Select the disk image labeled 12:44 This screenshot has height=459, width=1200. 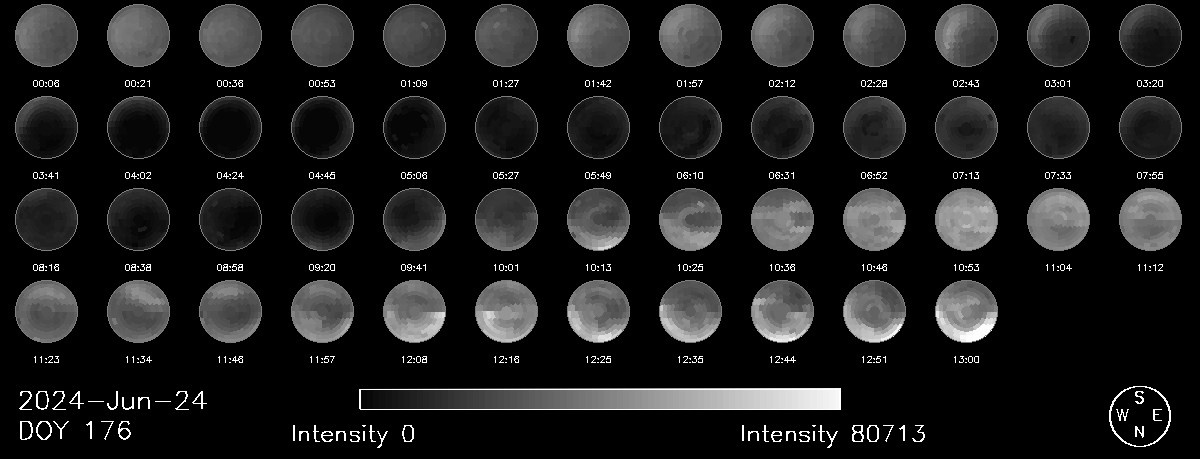[782, 312]
